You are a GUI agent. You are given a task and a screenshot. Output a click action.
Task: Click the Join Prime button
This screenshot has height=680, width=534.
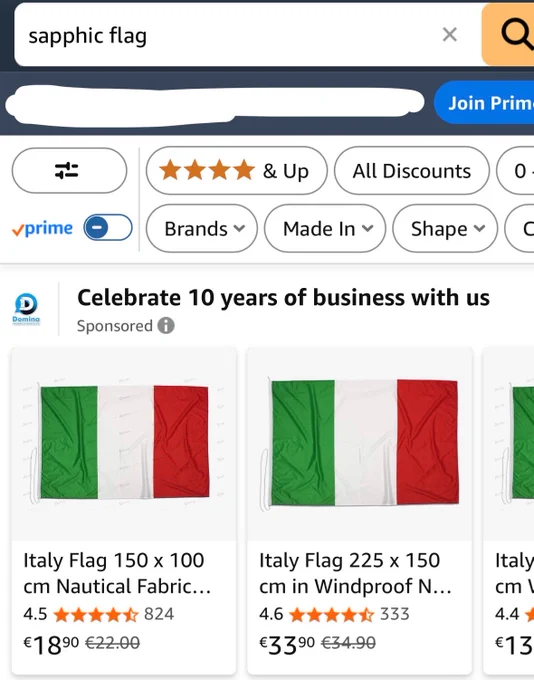484,102
